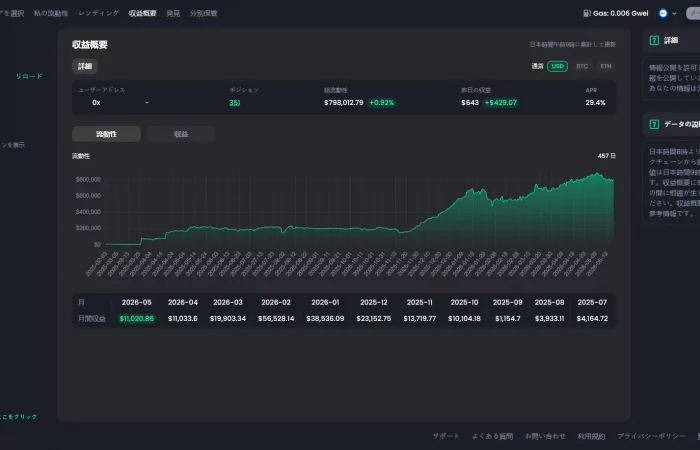Click the $3,933.11 monthly earnings cell

[550, 318]
